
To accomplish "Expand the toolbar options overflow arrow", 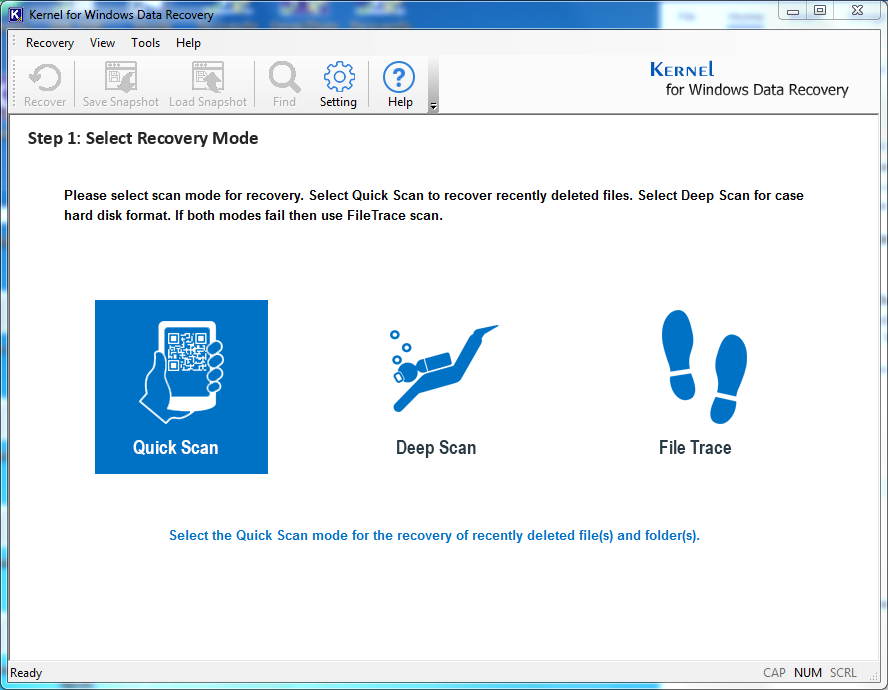I will 433,106.
